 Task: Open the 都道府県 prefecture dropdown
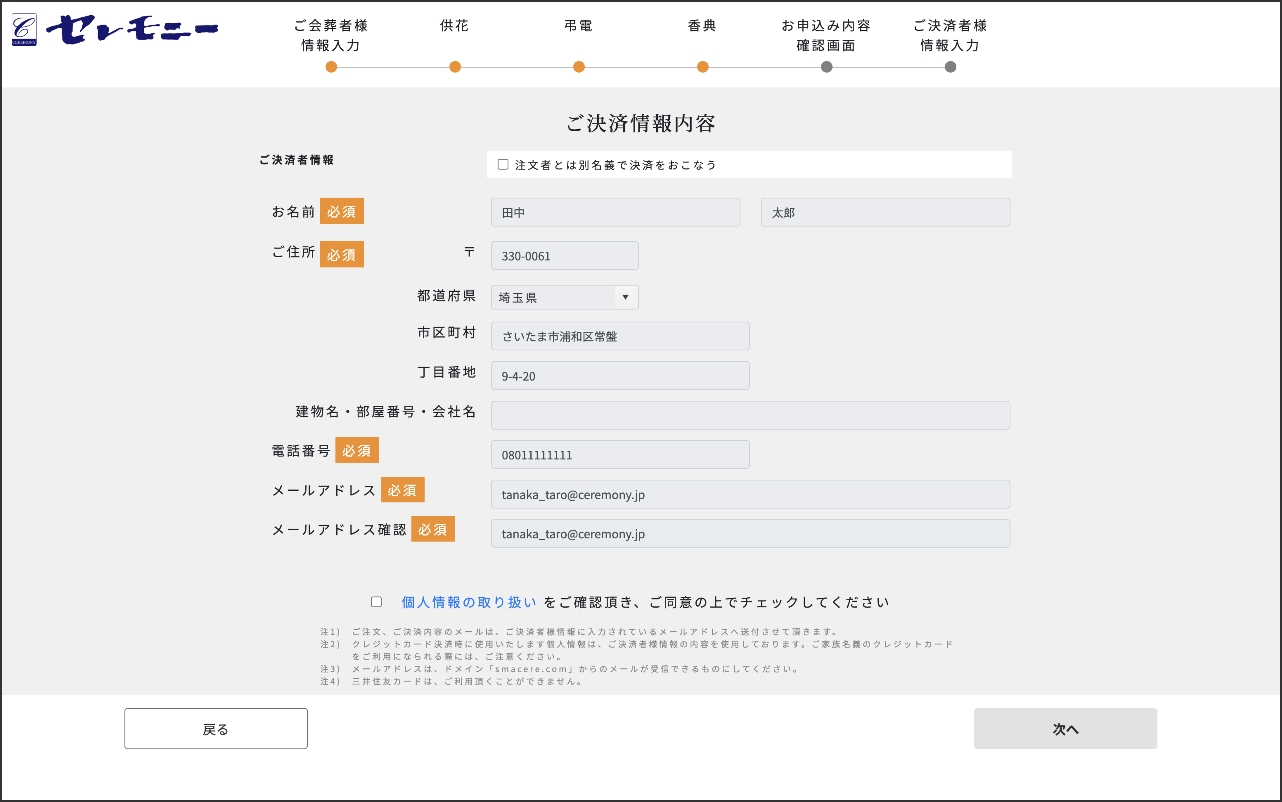564,297
